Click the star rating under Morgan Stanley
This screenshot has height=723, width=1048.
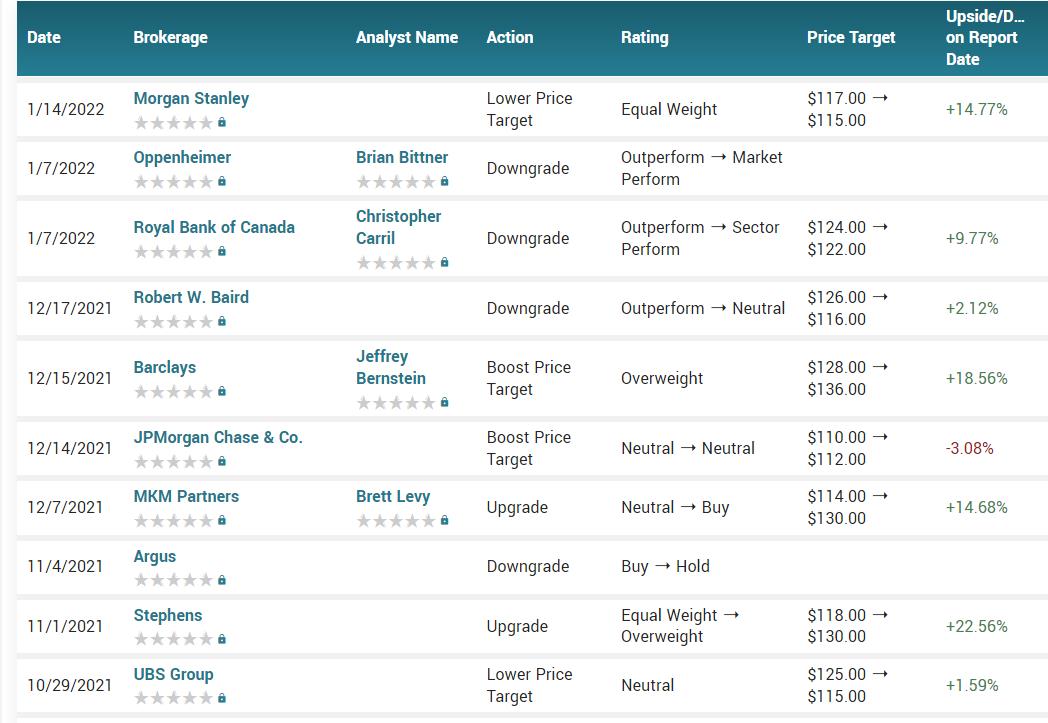point(174,123)
